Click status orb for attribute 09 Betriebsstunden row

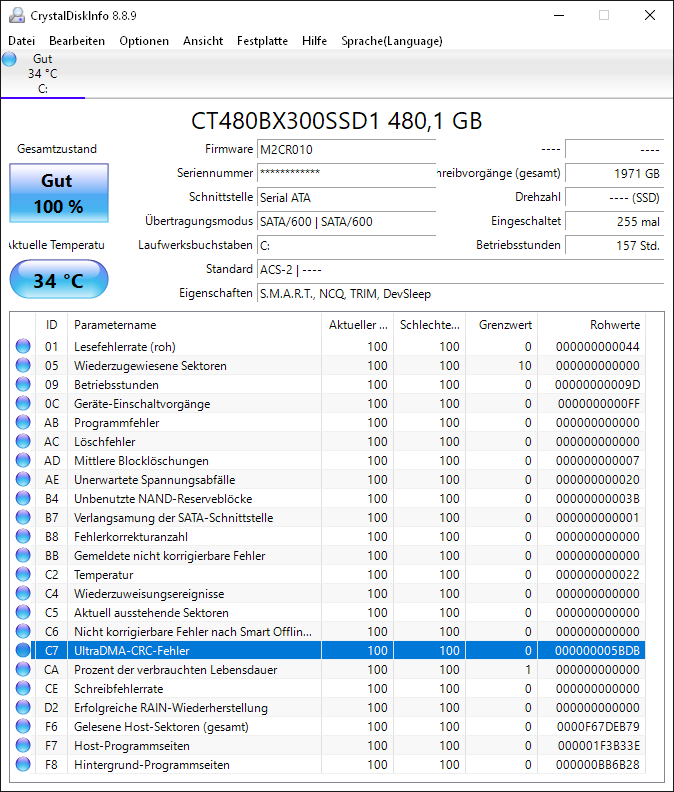[x=23, y=384]
